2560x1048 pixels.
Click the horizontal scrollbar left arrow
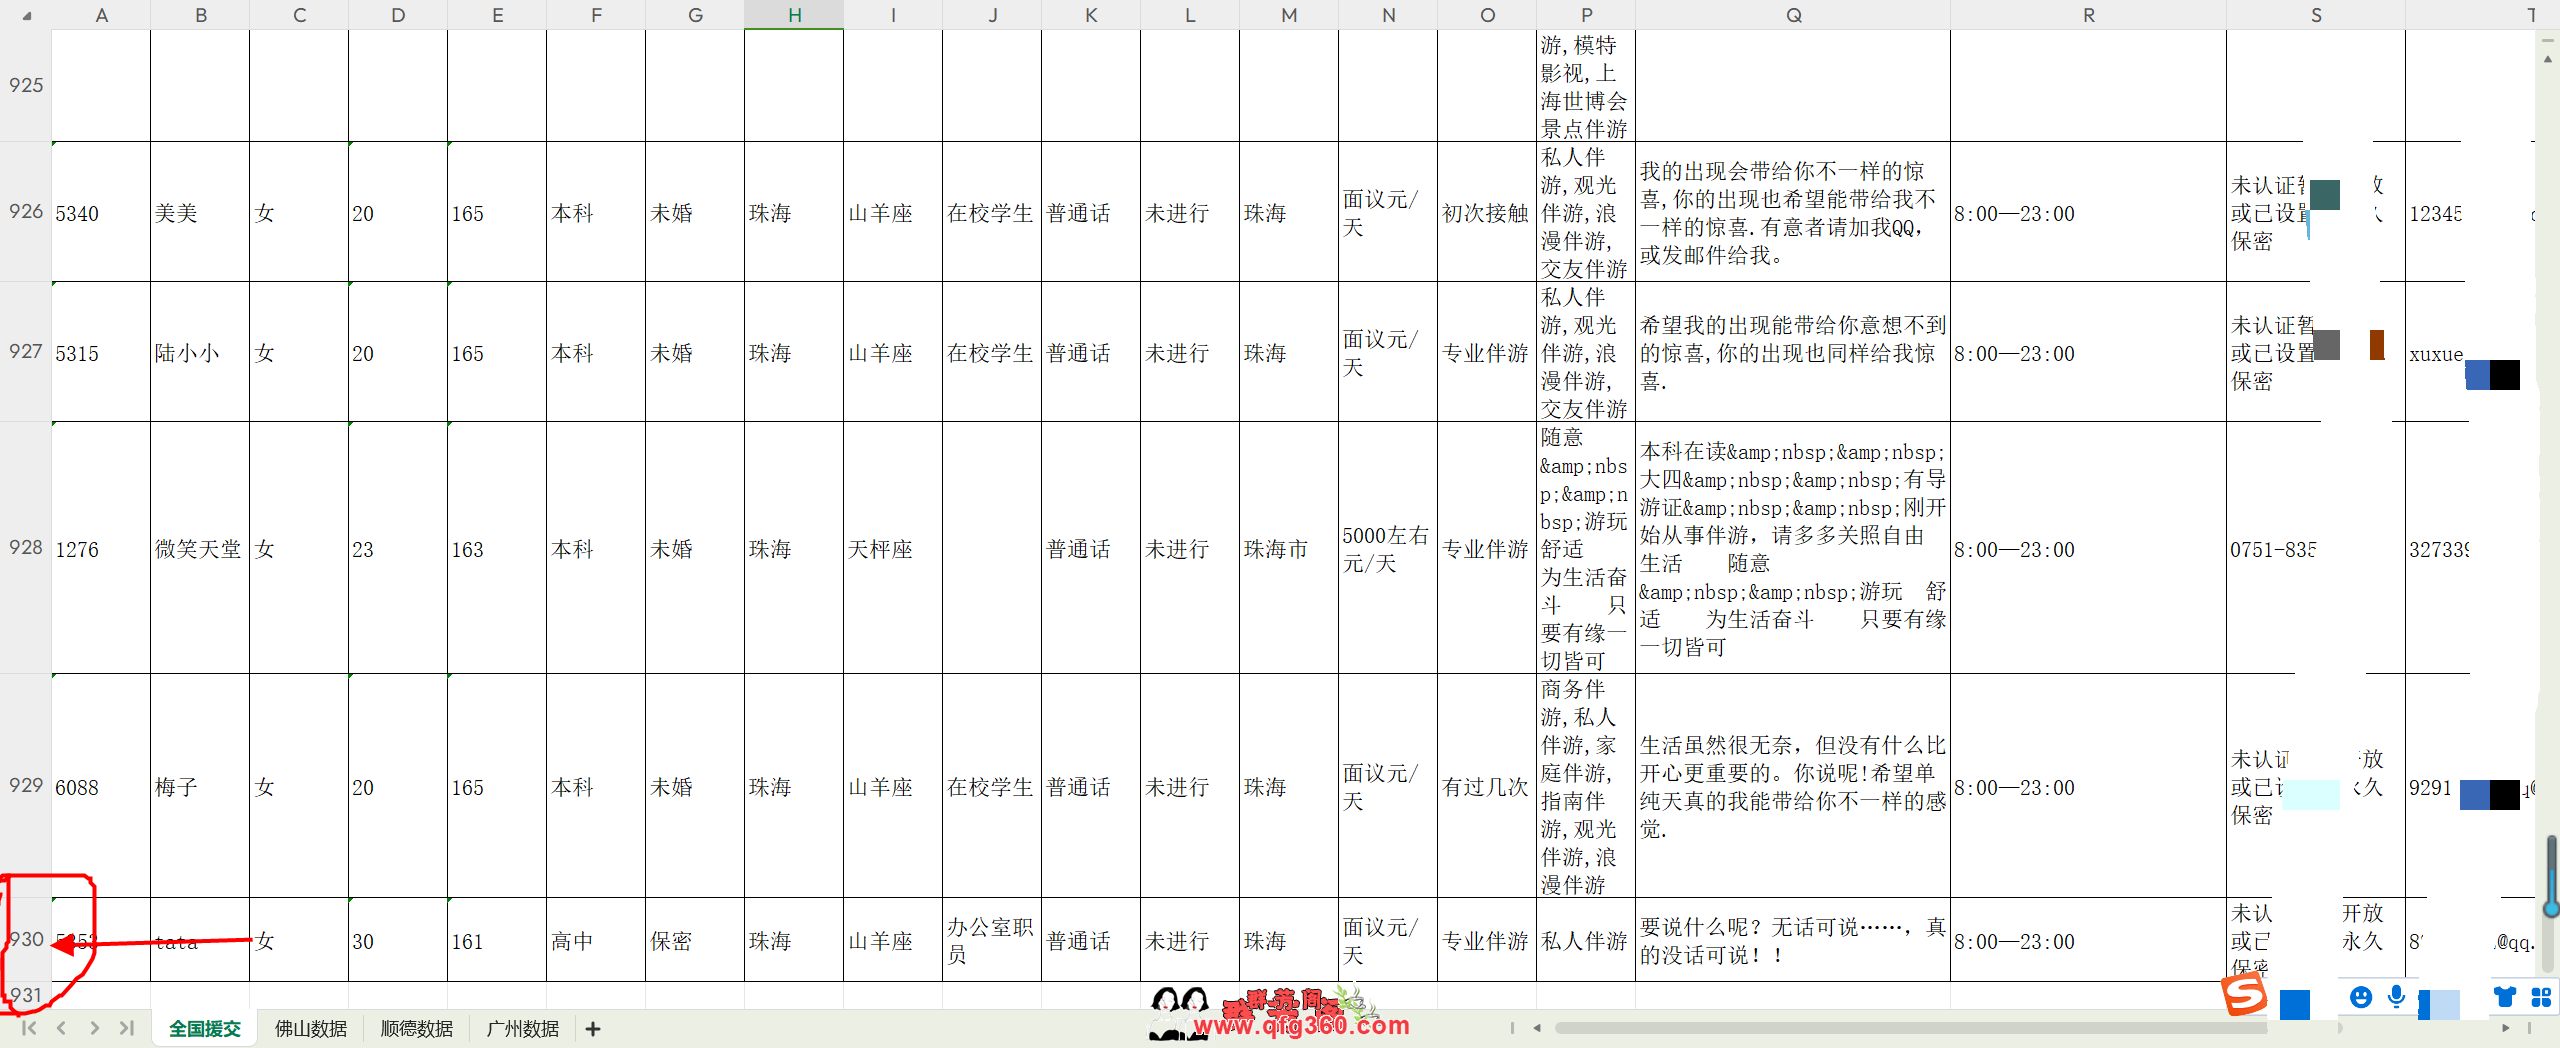coord(1537,1028)
